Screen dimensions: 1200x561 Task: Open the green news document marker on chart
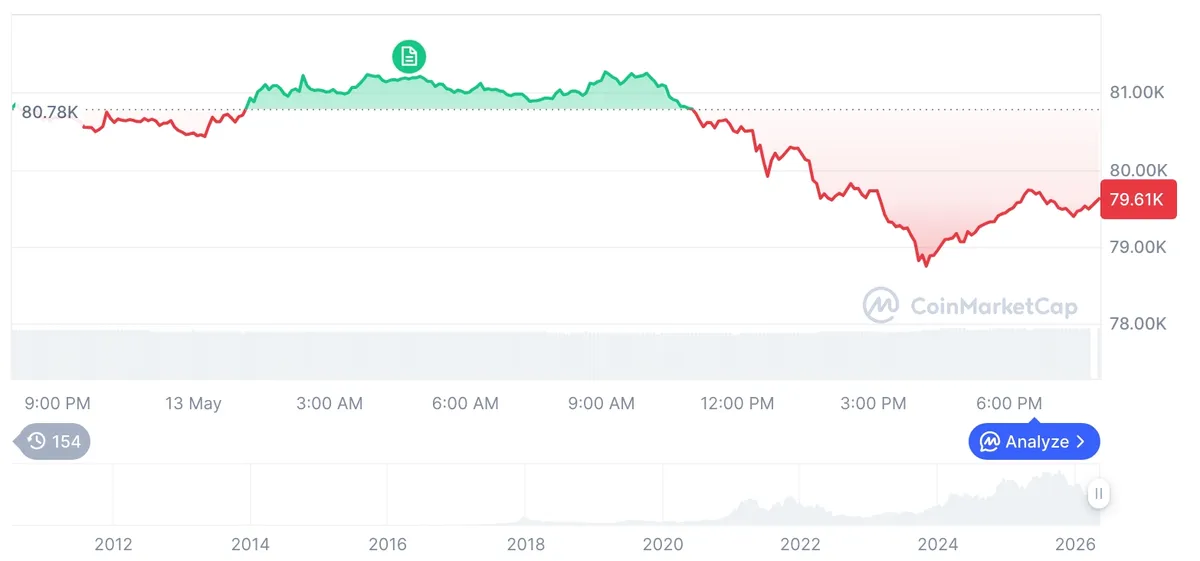coord(408,56)
